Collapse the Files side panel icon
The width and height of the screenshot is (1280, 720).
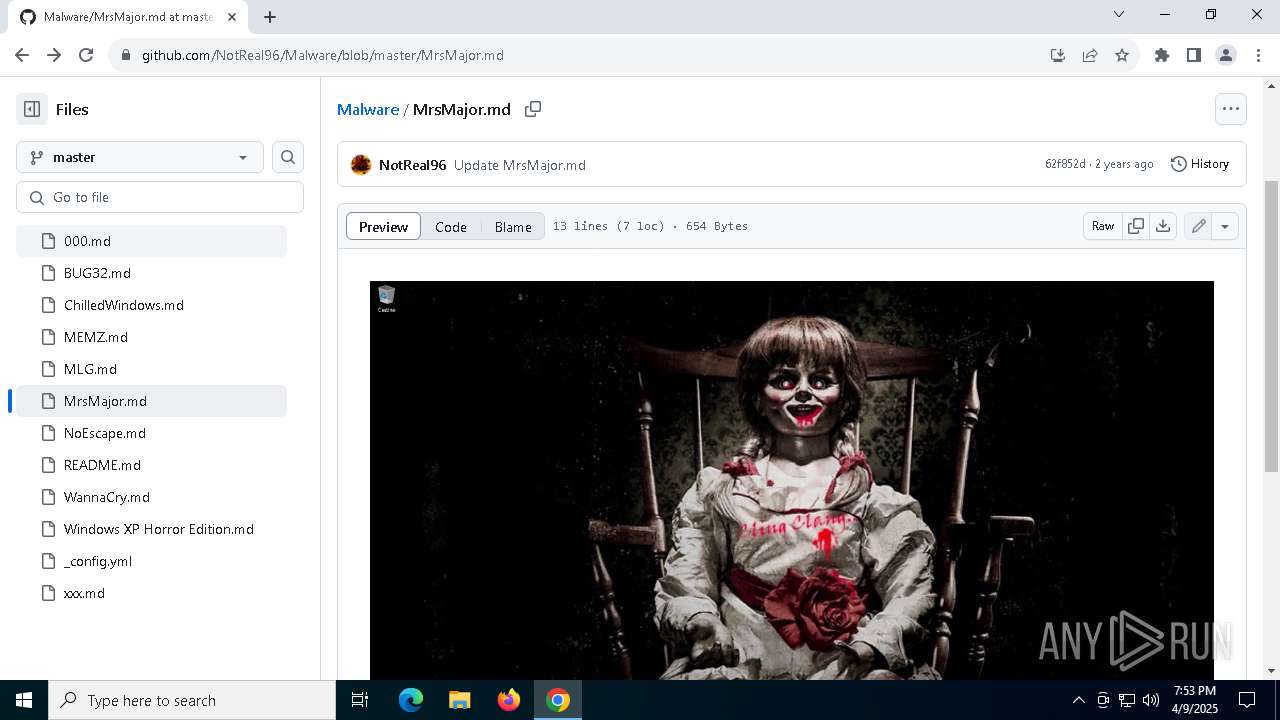[32, 109]
